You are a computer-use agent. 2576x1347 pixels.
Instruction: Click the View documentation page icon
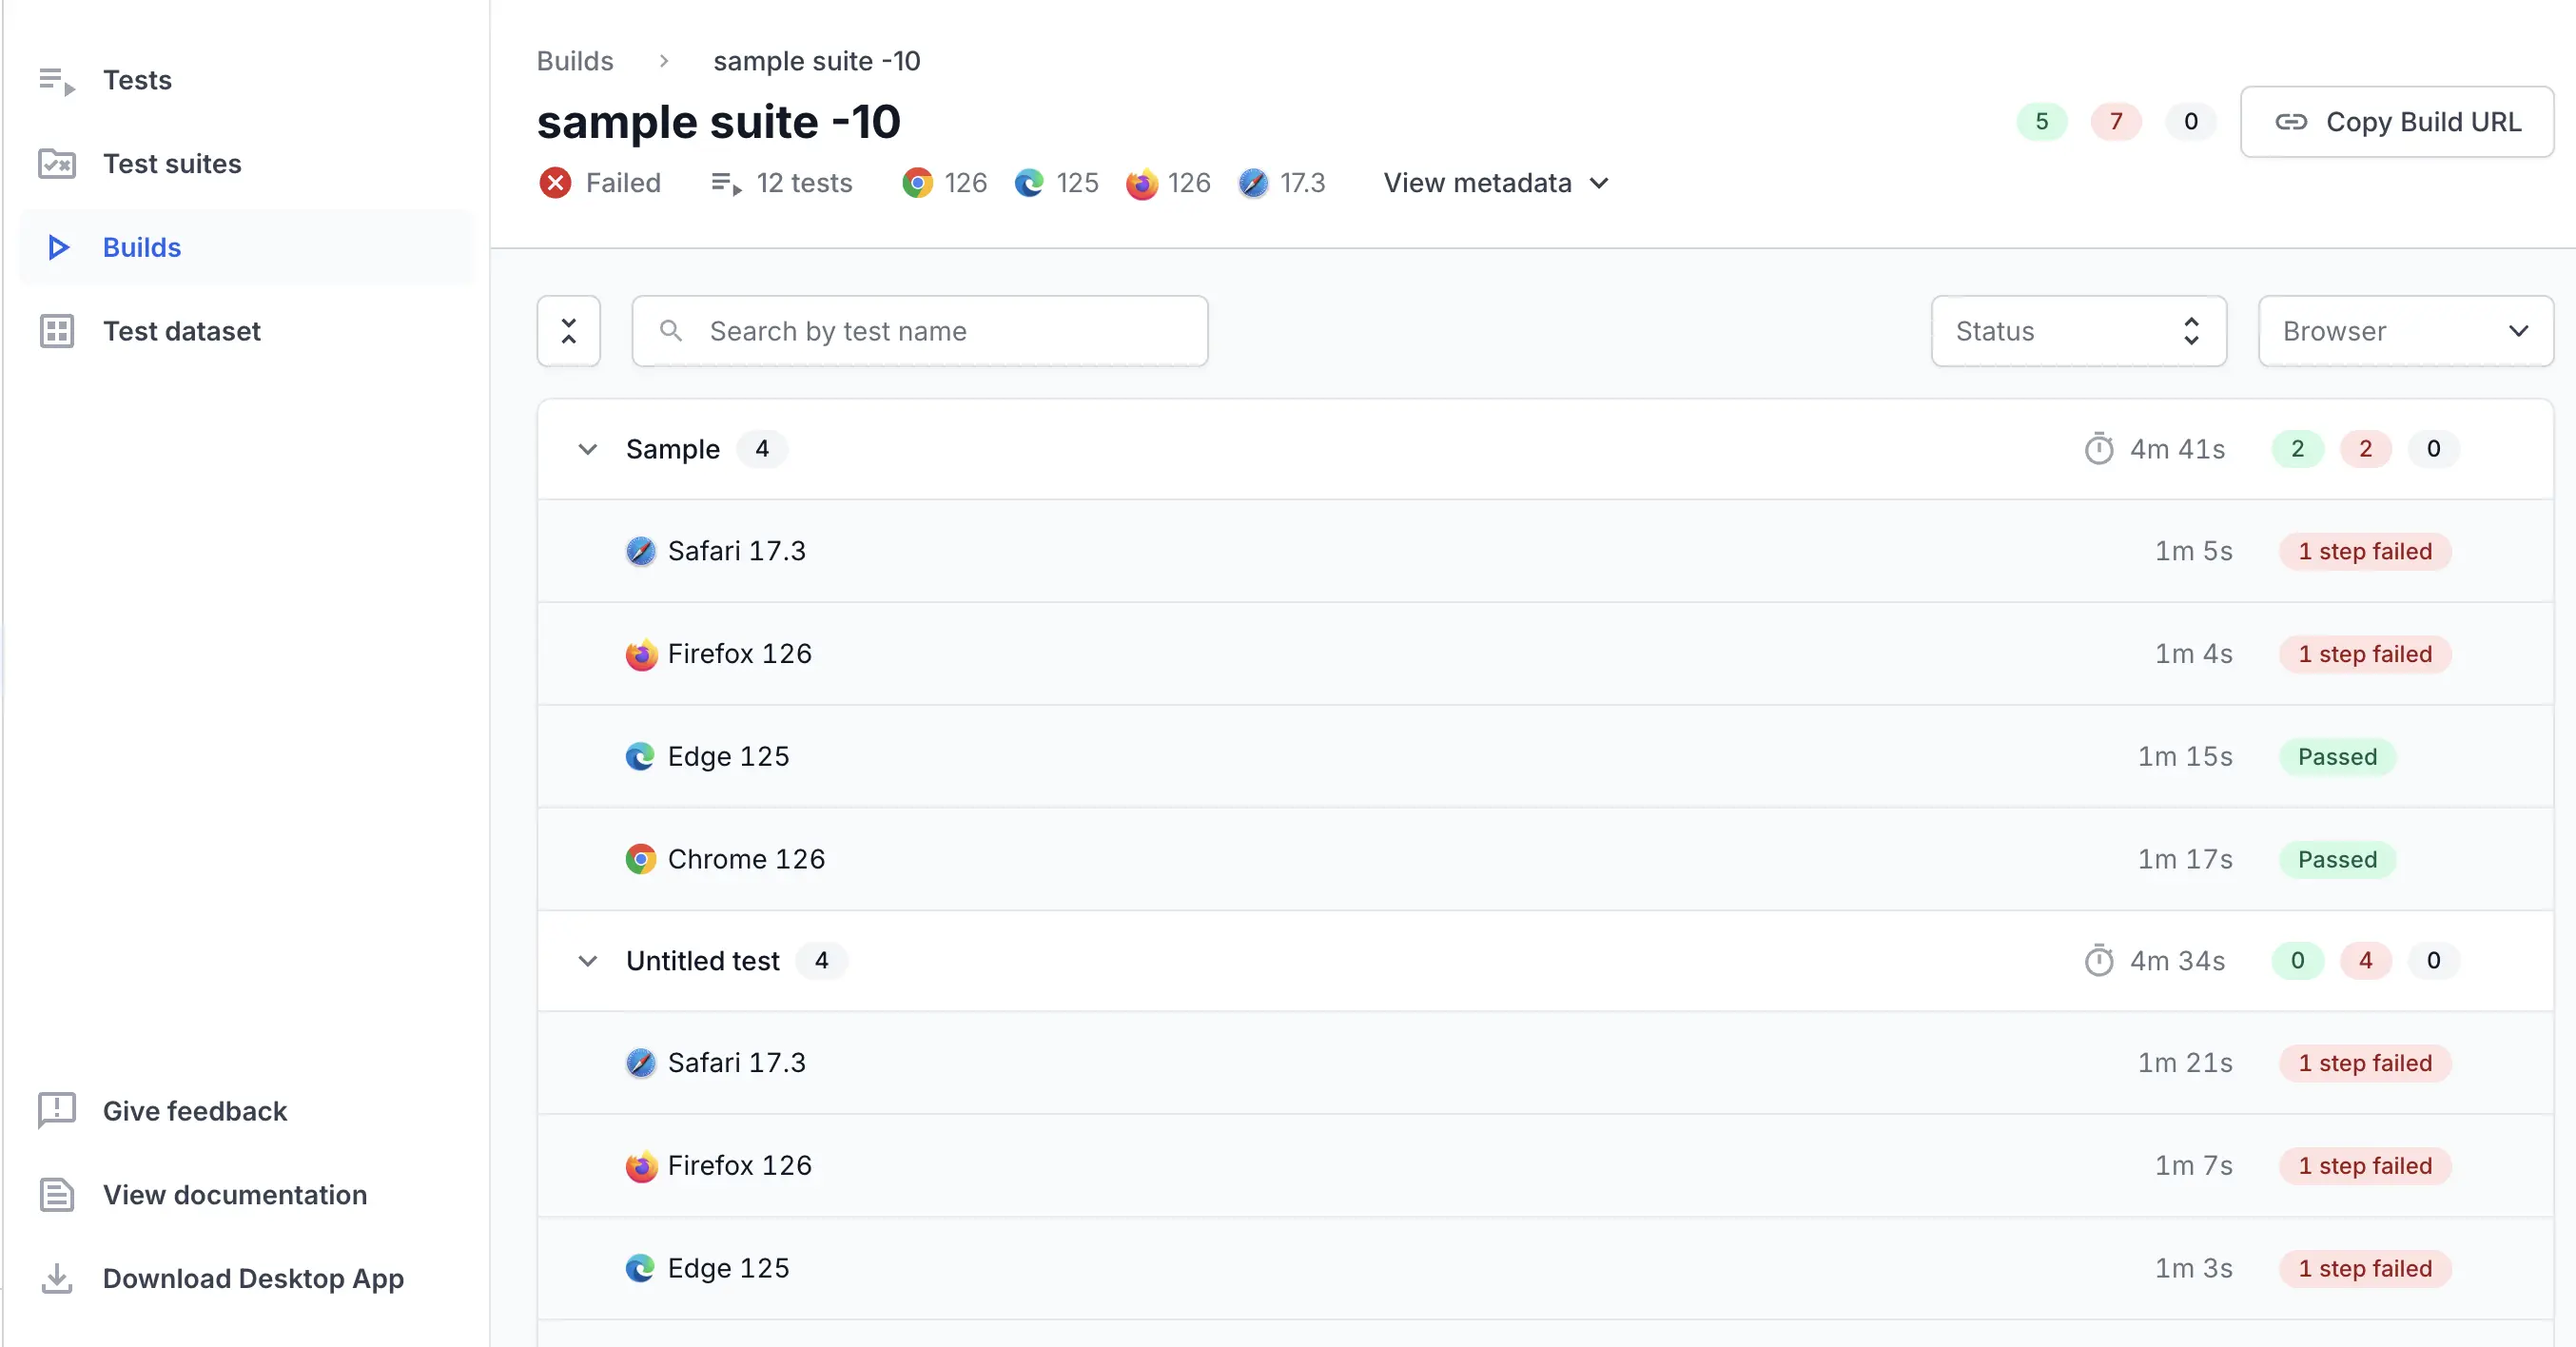56,1194
